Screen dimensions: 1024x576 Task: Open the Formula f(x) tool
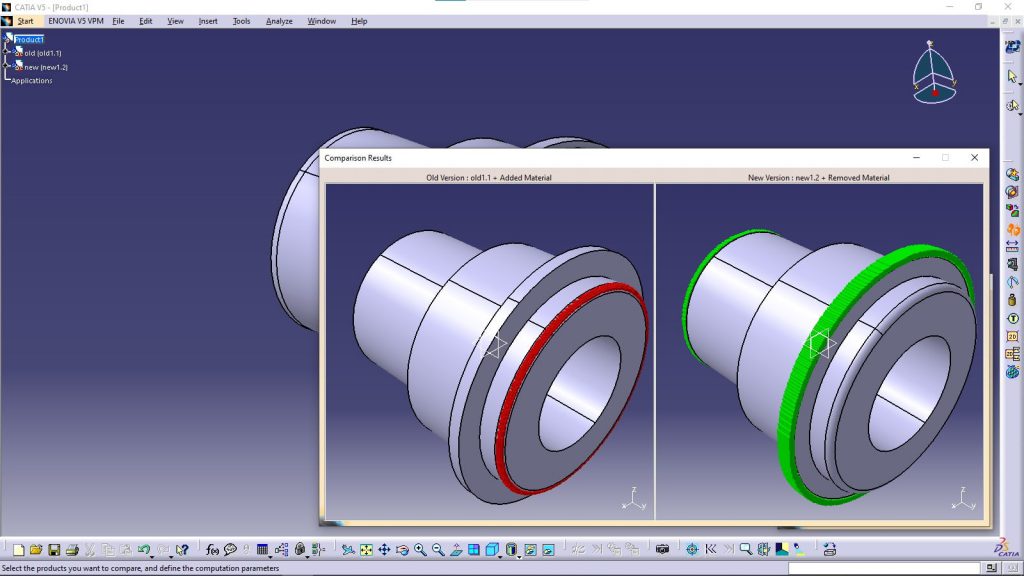click(212, 550)
